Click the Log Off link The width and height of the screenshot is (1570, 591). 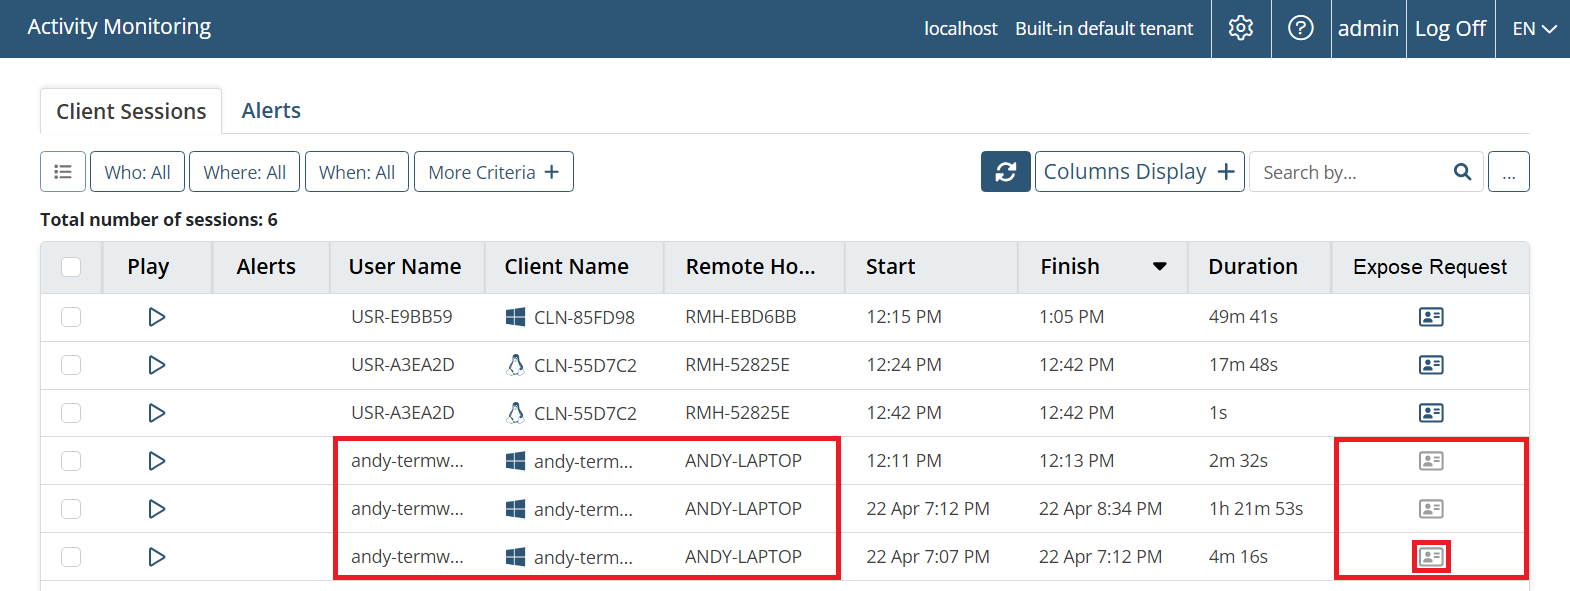pyautogui.click(x=1450, y=29)
